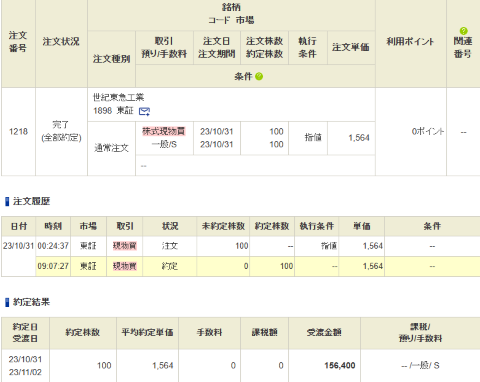The width and height of the screenshot is (480, 382).
Task: Click the stock code 1898
Action: pos(102,111)
